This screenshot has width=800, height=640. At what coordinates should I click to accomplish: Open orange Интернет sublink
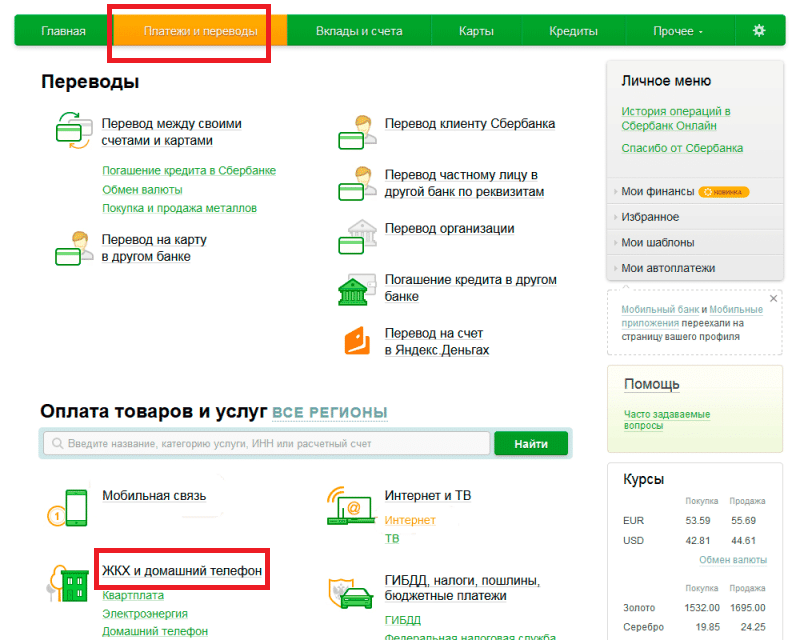tap(410, 520)
